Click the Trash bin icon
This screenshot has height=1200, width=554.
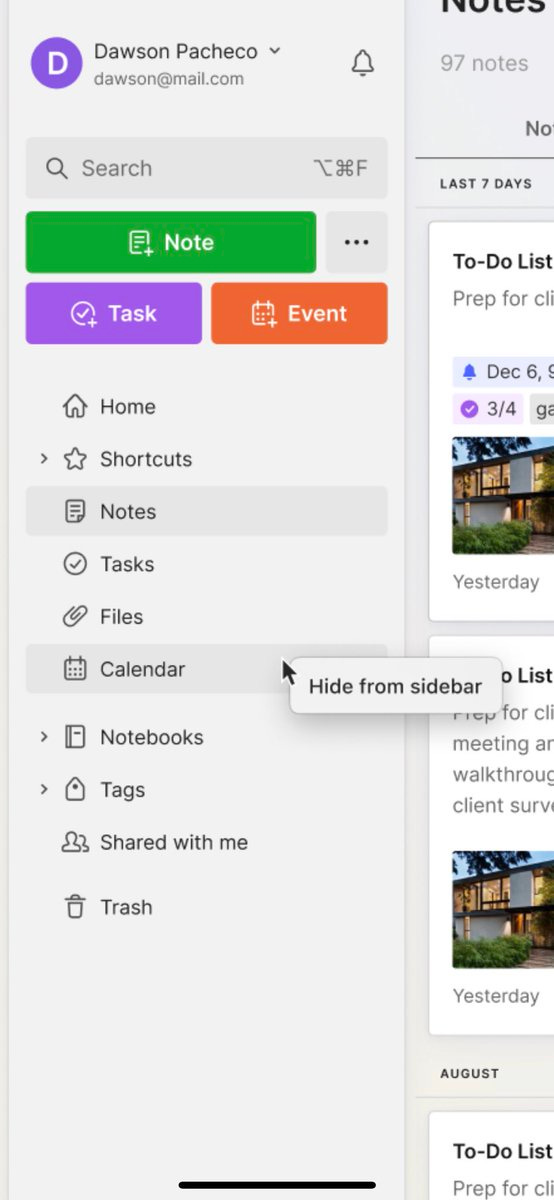point(75,907)
